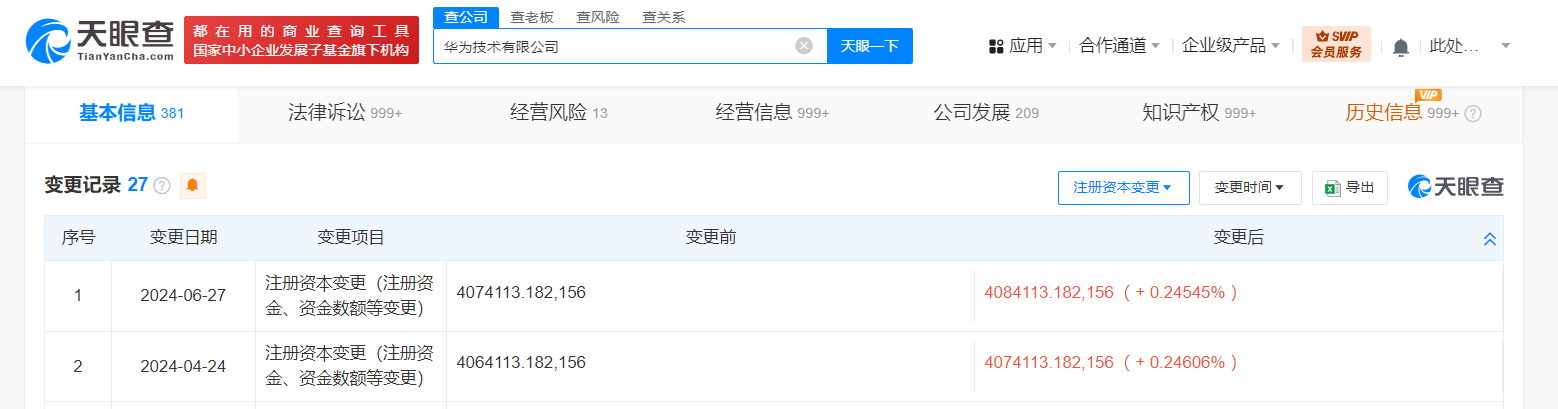Switch to the 经营风险 tab
Screen dimensions: 1558x409
point(558,113)
